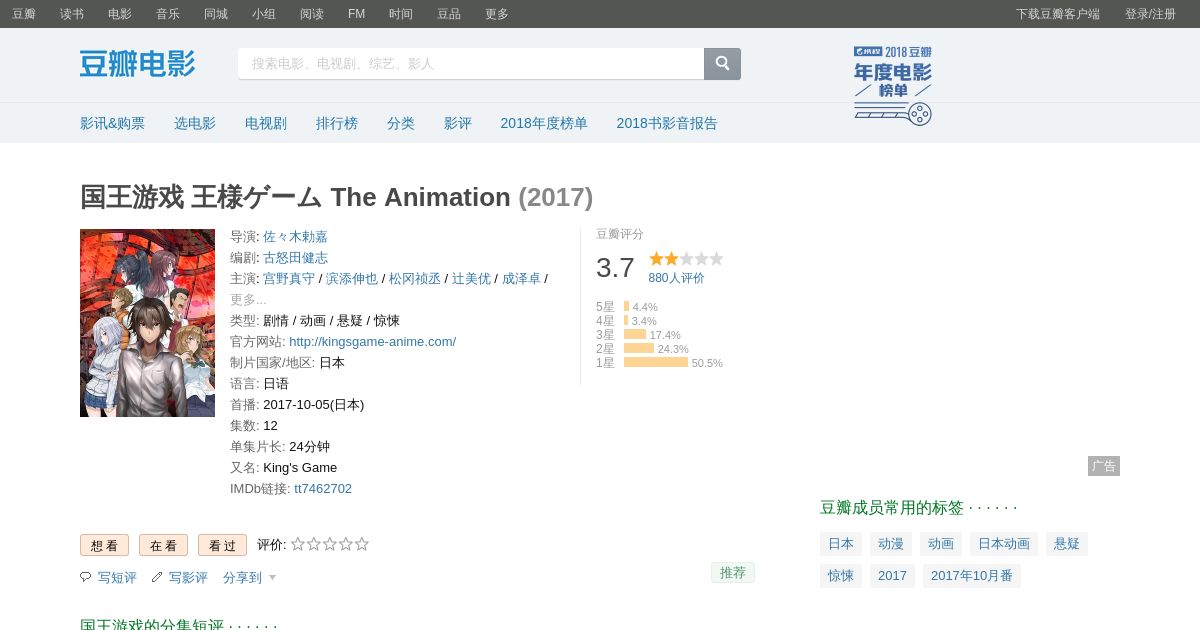Go to 电视剧 navigation tab
Image resolution: width=1200 pixels, height=630 pixels.
click(266, 123)
